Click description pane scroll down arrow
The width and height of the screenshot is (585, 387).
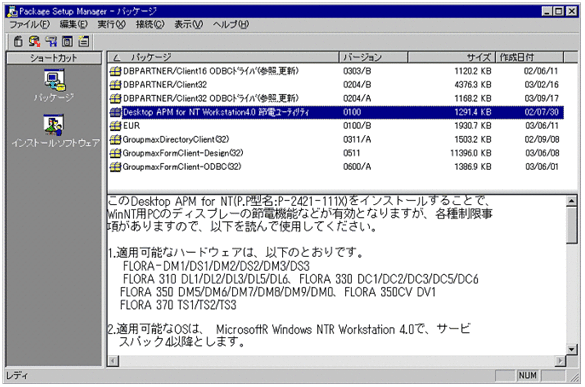[x=571, y=349]
